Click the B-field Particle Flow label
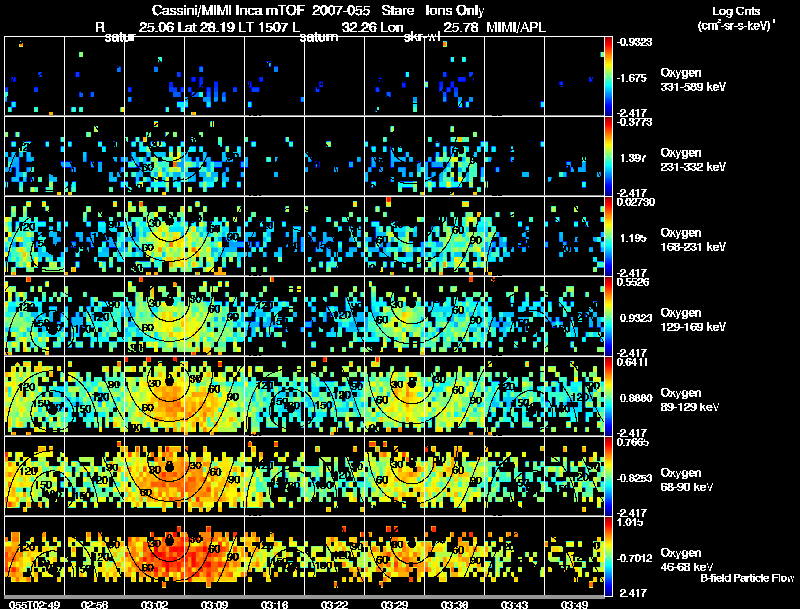The image size is (800, 609). click(747, 578)
